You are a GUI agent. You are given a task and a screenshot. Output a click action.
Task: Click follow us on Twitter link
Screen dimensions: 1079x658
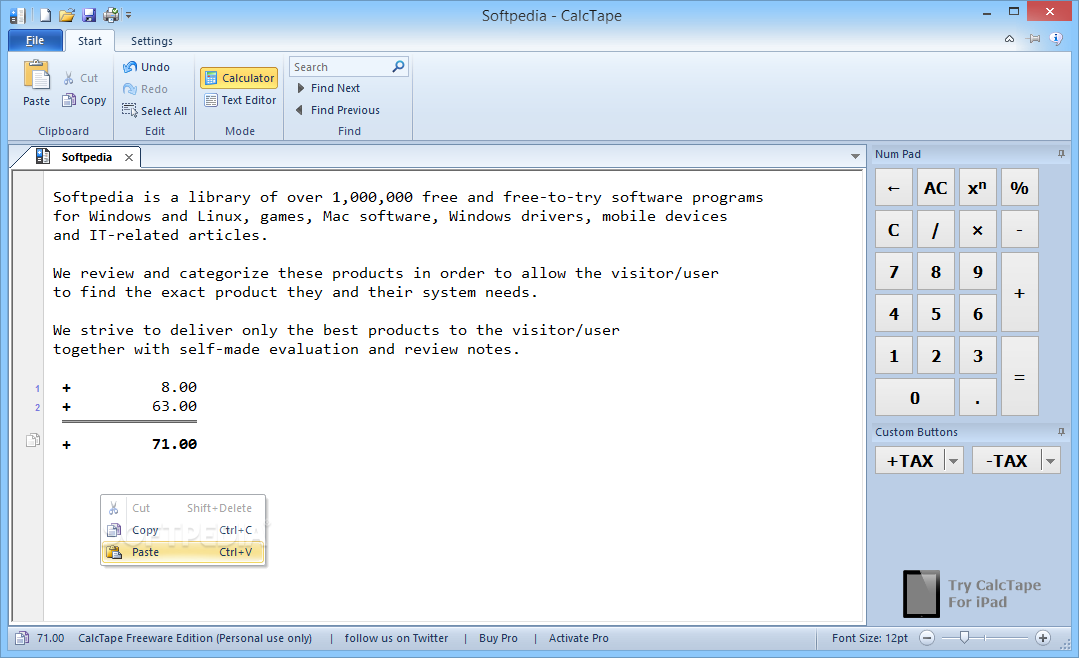(396, 638)
